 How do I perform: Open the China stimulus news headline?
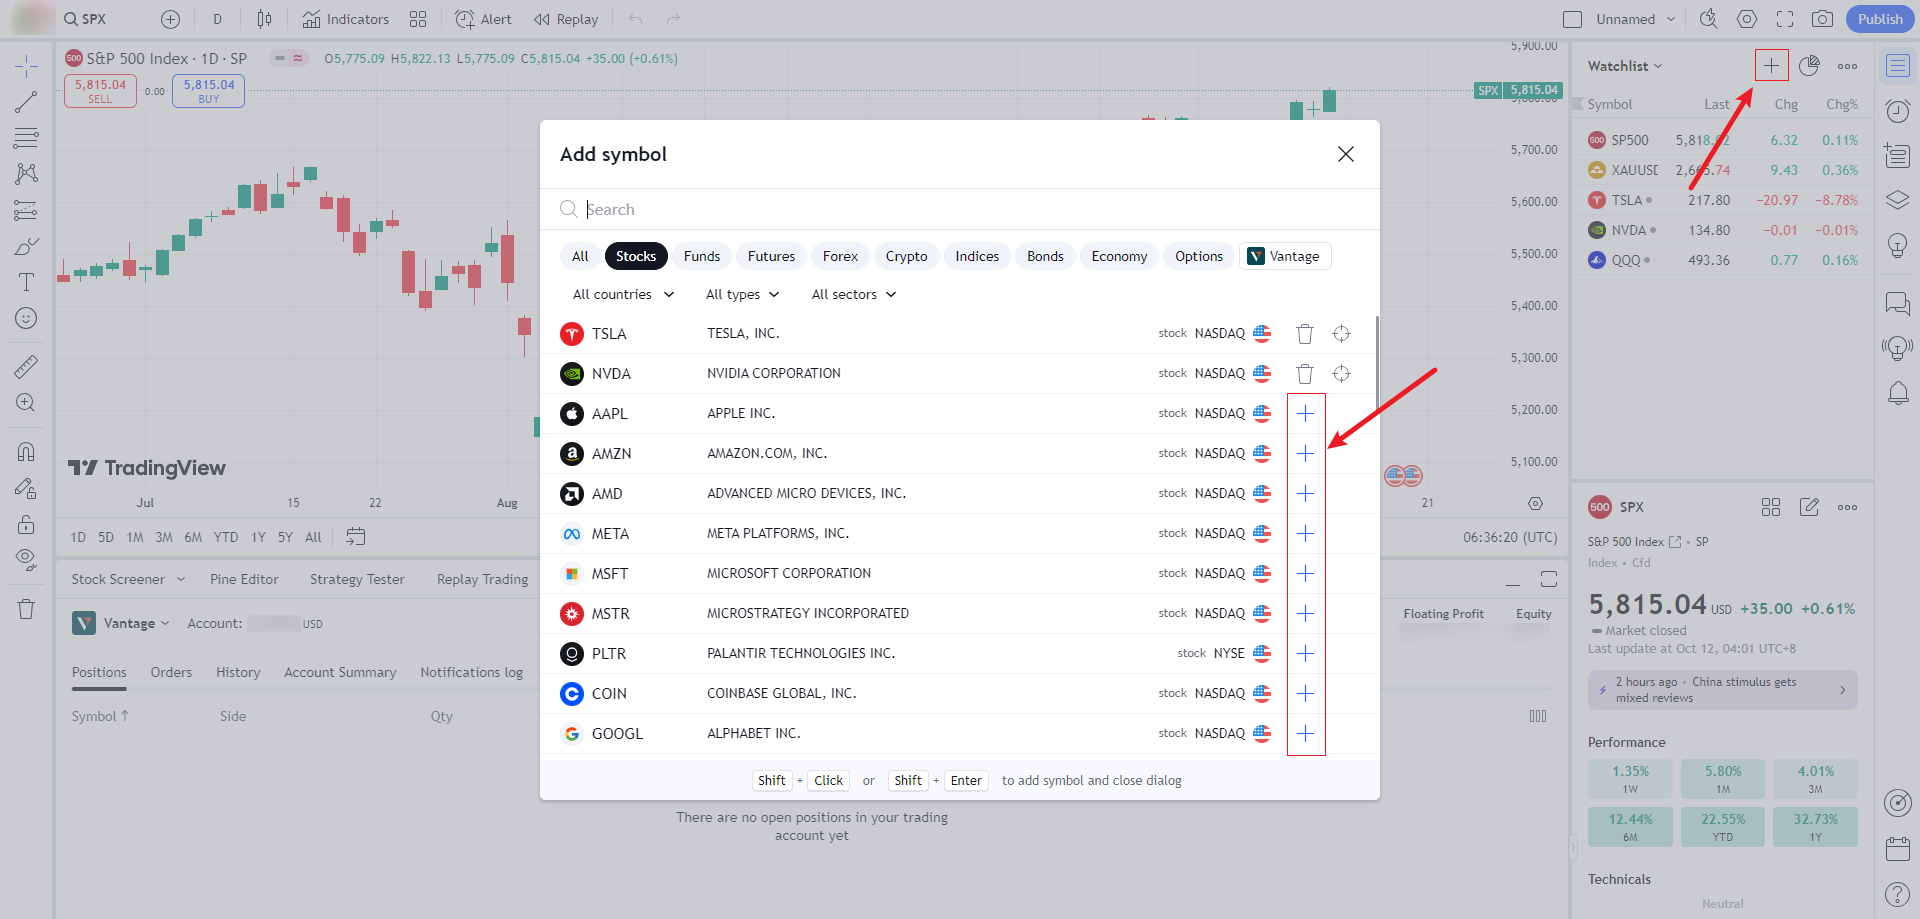coord(1722,690)
